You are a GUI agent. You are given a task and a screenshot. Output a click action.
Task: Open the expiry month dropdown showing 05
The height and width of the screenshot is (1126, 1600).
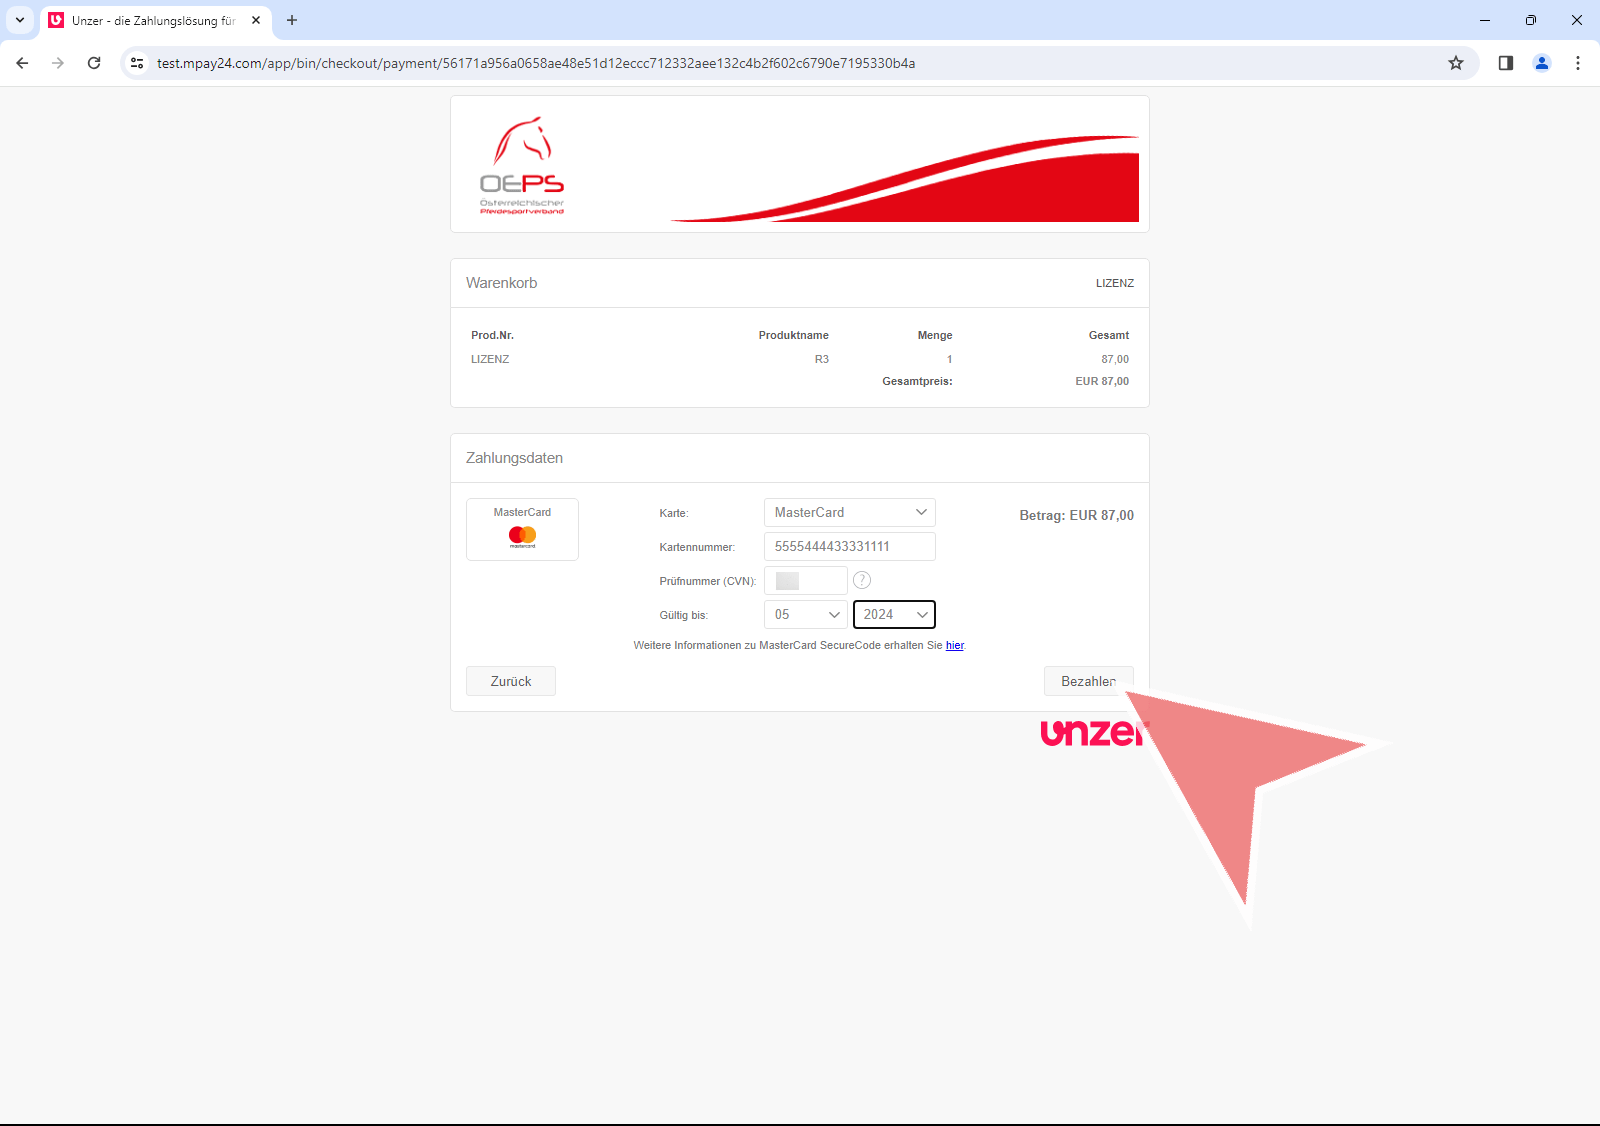click(805, 614)
